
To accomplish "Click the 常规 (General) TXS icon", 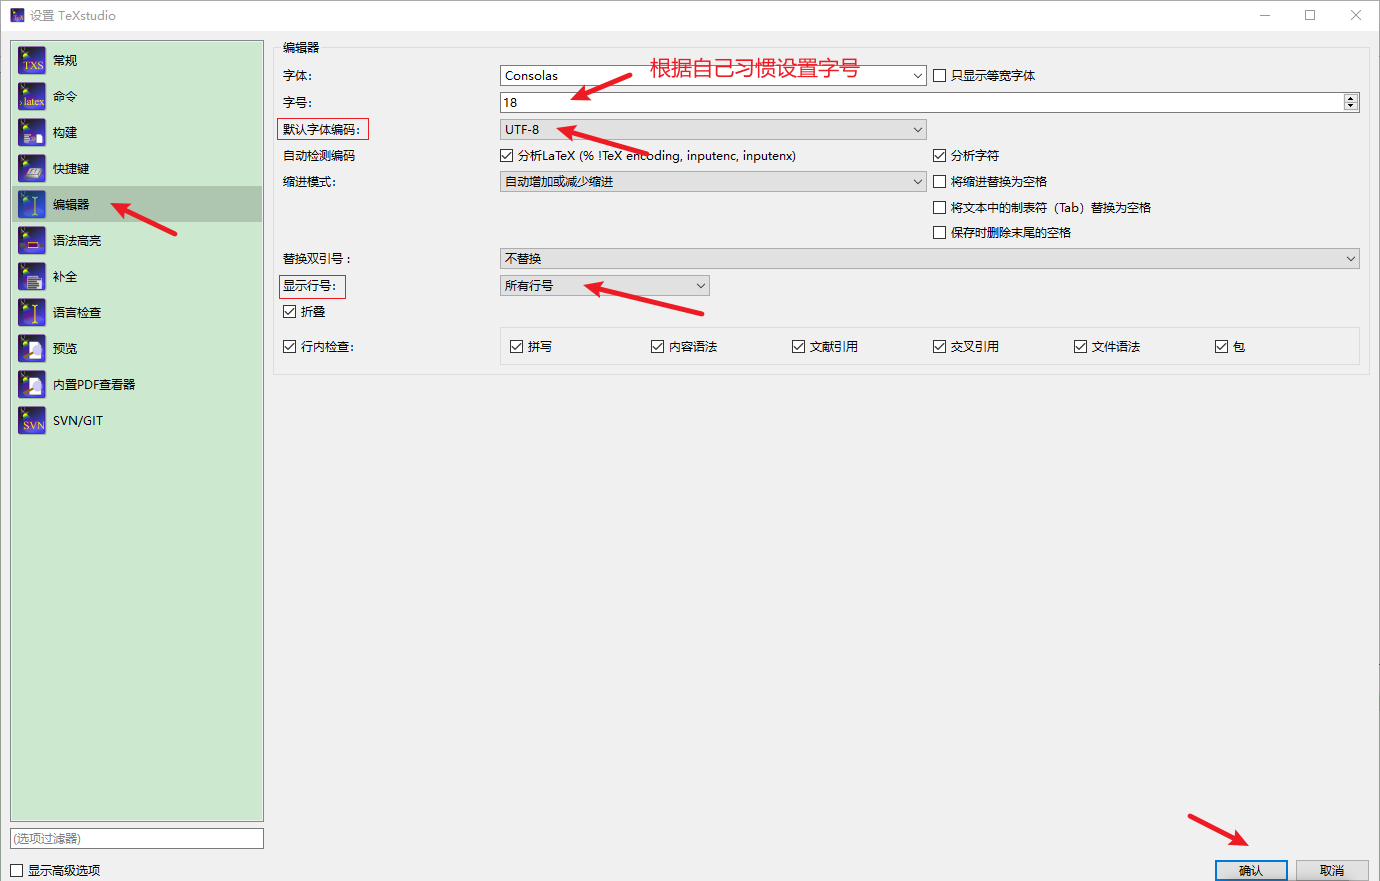I will (x=32, y=60).
